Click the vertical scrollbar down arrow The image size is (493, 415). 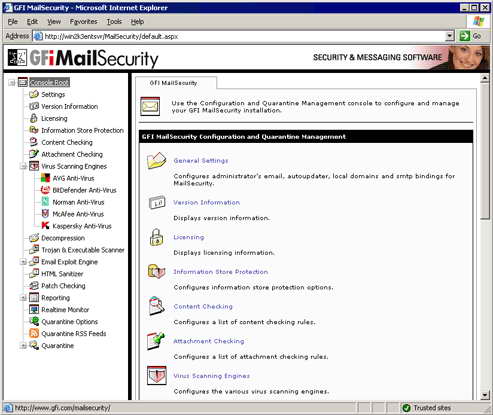(x=485, y=396)
